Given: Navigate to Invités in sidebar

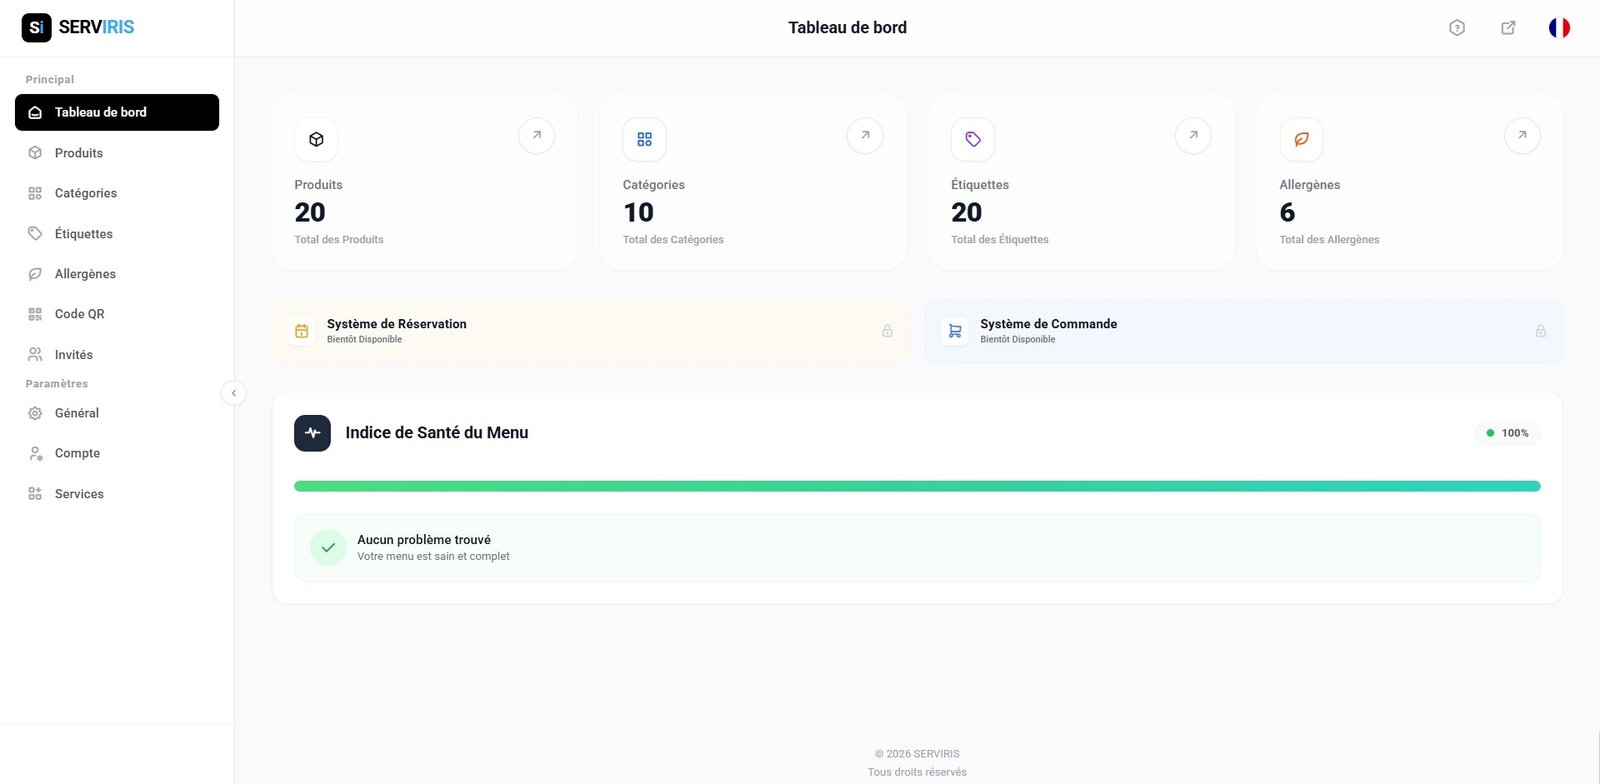Looking at the screenshot, I should 73,355.
